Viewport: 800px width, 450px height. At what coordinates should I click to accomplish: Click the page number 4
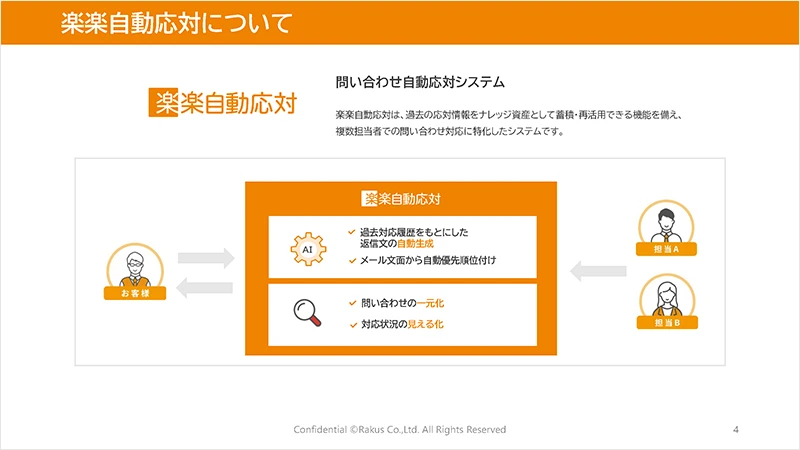[736, 430]
